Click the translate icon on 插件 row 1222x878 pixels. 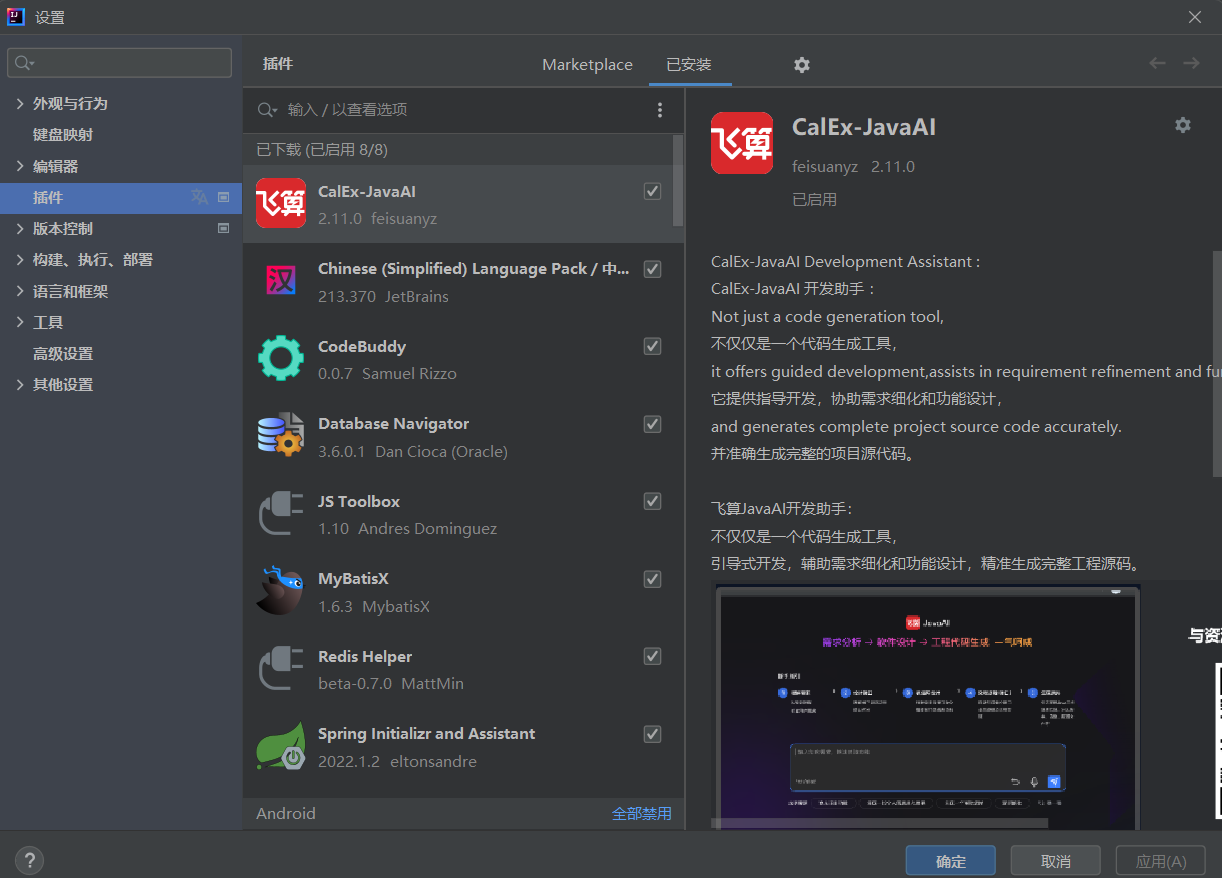[199, 197]
